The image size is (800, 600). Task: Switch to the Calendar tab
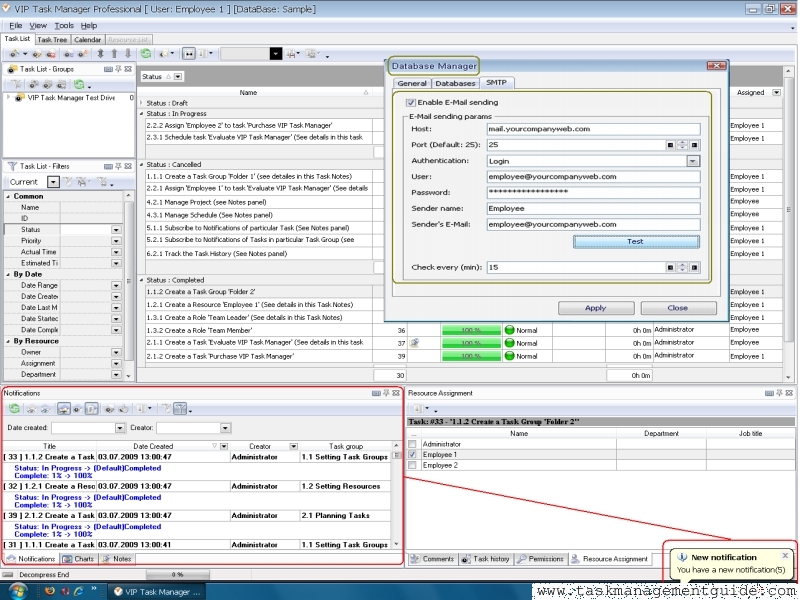click(x=87, y=39)
